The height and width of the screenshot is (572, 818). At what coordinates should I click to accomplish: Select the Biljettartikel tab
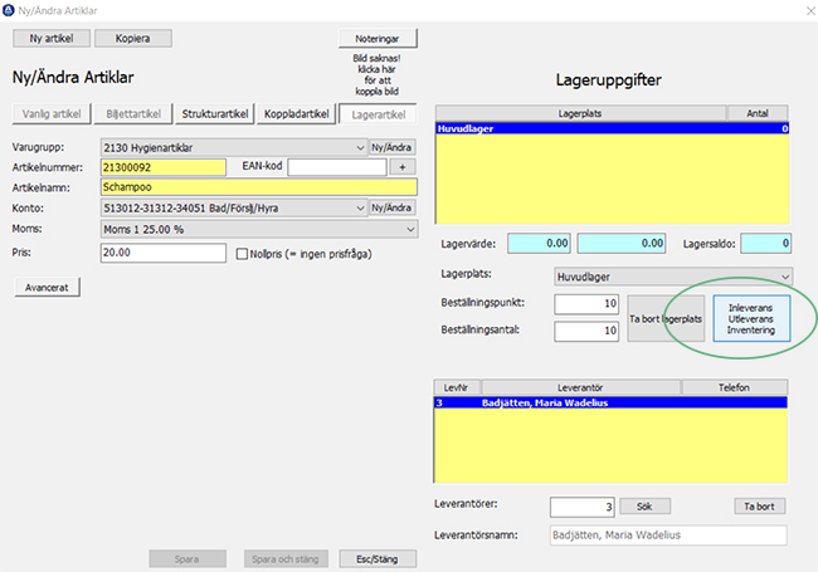(133, 114)
